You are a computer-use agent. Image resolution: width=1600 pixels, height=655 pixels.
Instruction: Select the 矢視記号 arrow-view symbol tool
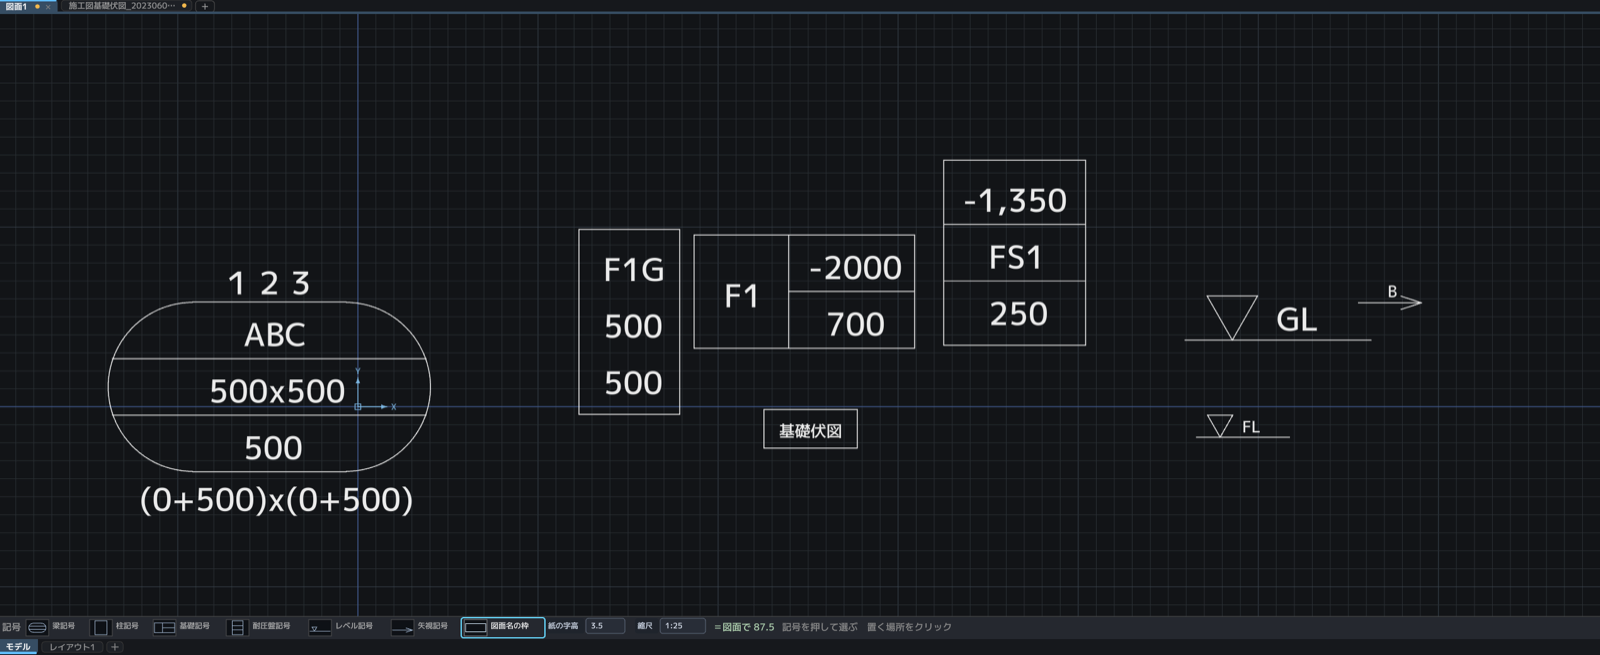coord(419,627)
